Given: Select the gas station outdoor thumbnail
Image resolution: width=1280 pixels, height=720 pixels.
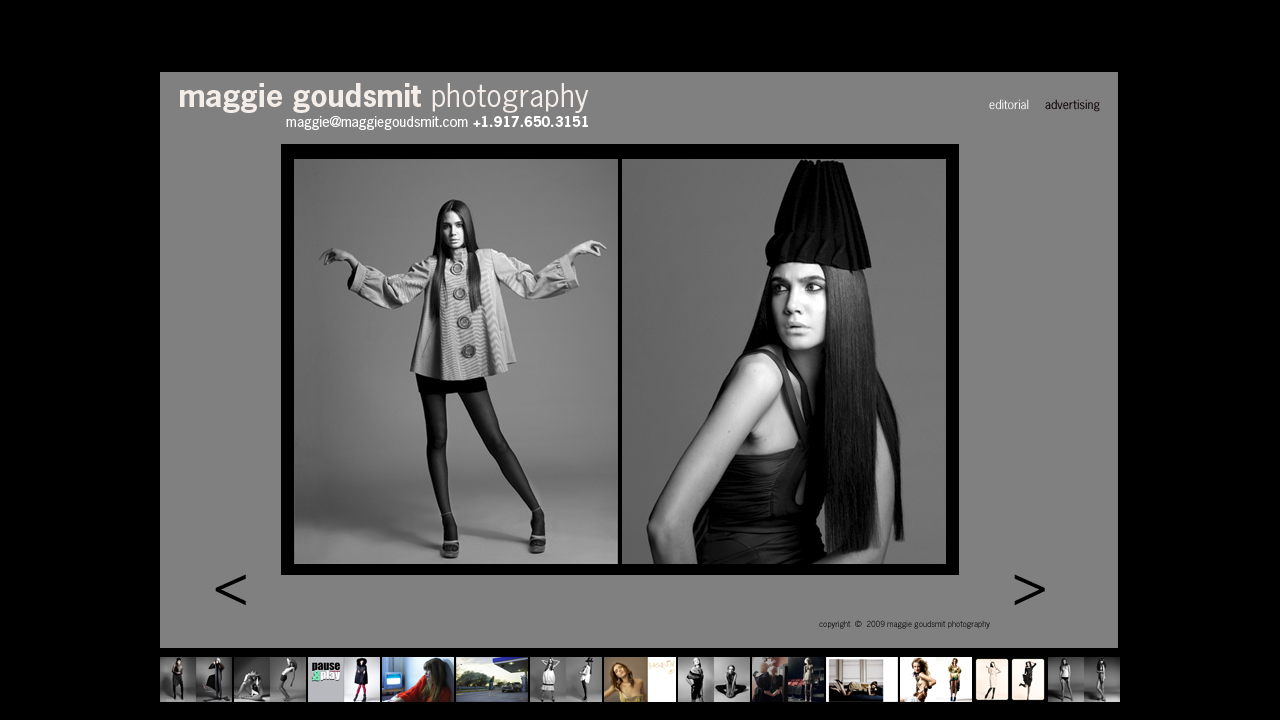Looking at the screenshot, I should coord(492,680).
